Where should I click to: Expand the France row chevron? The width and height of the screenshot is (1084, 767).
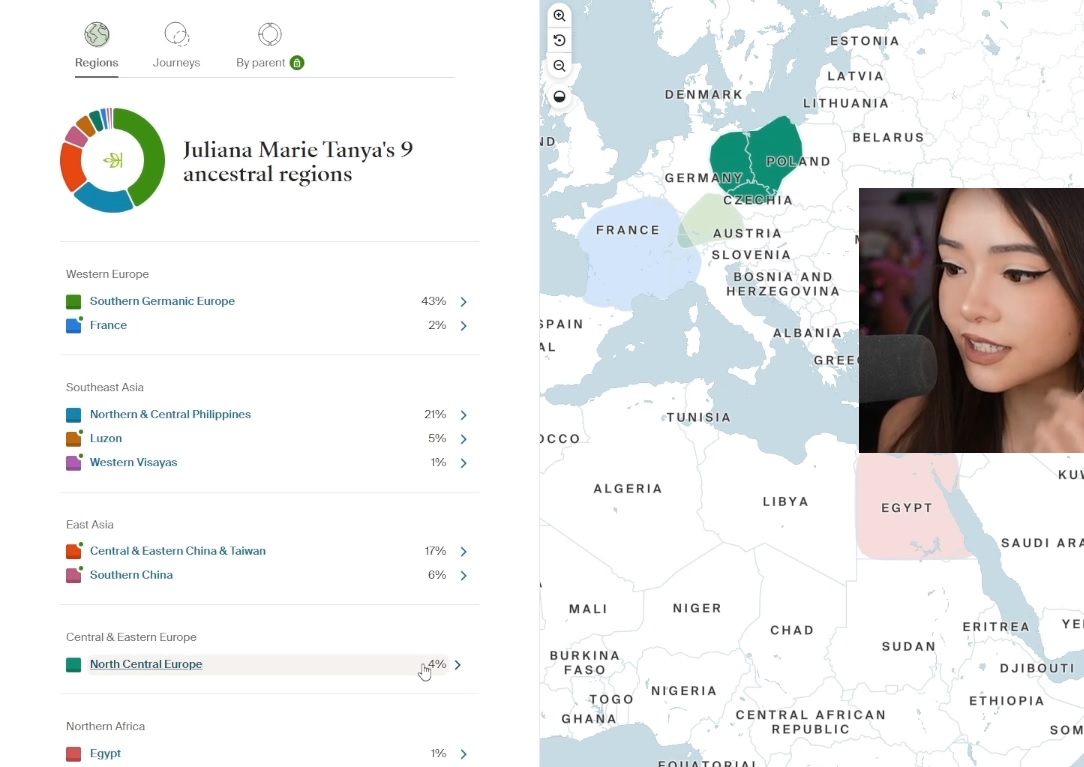464,326
